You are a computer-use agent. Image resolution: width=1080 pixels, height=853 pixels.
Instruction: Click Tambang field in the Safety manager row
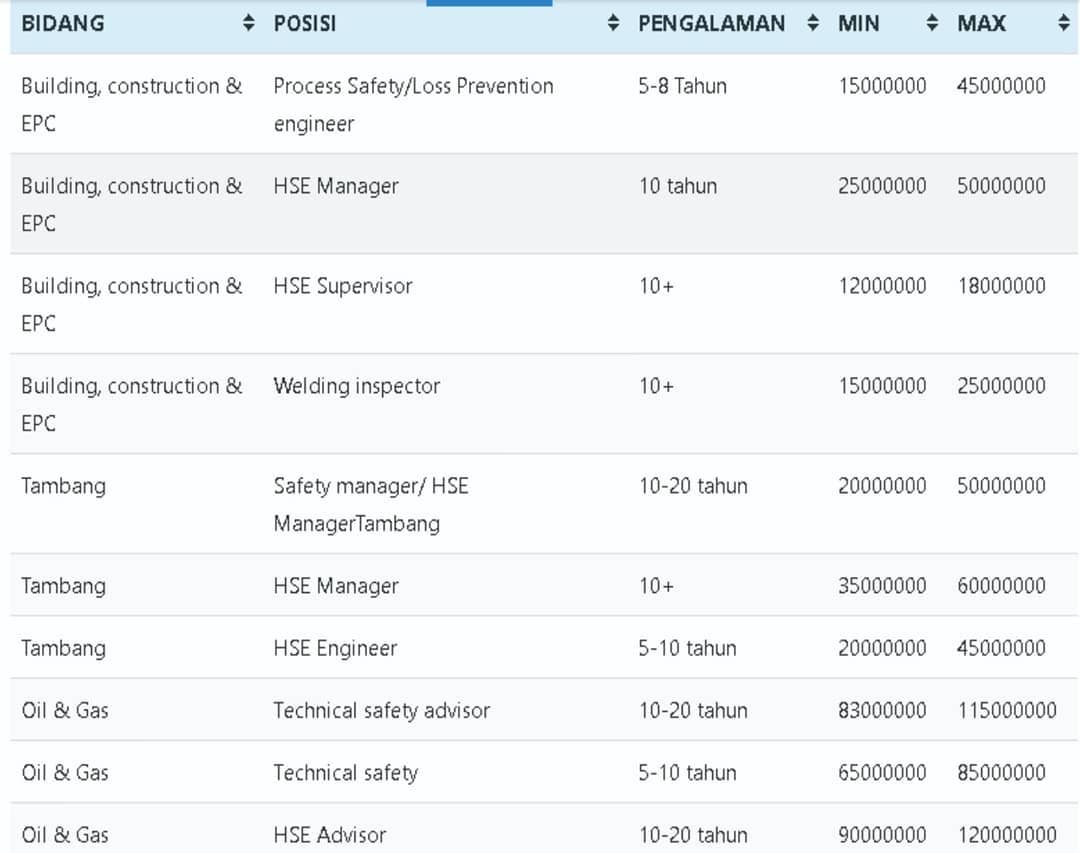(x=63, y=486)
